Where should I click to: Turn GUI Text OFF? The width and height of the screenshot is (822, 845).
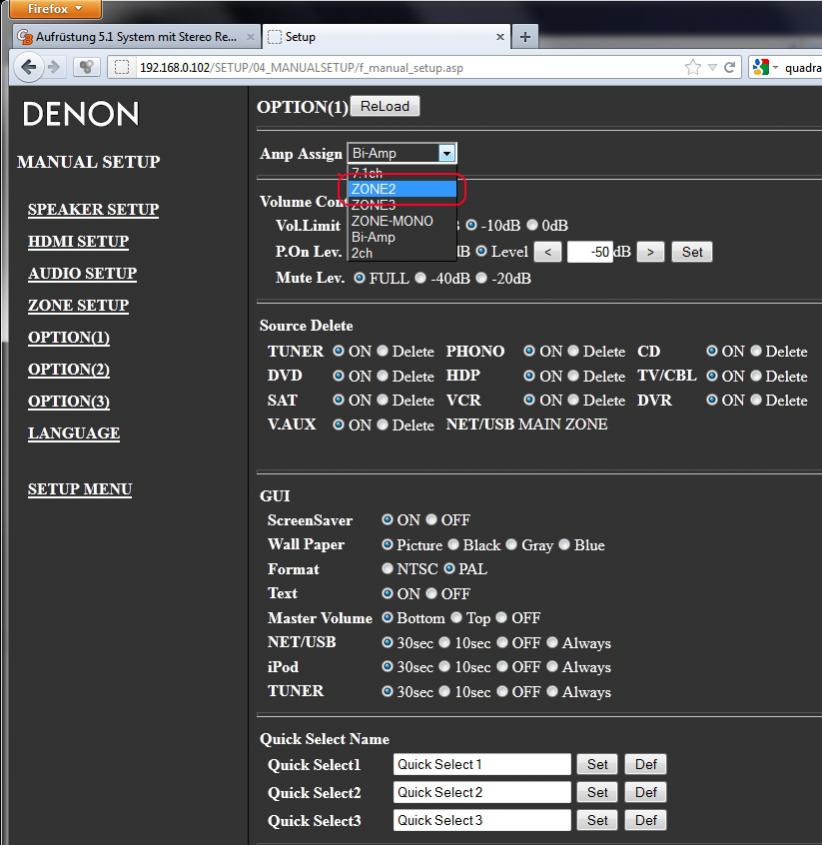431,593
